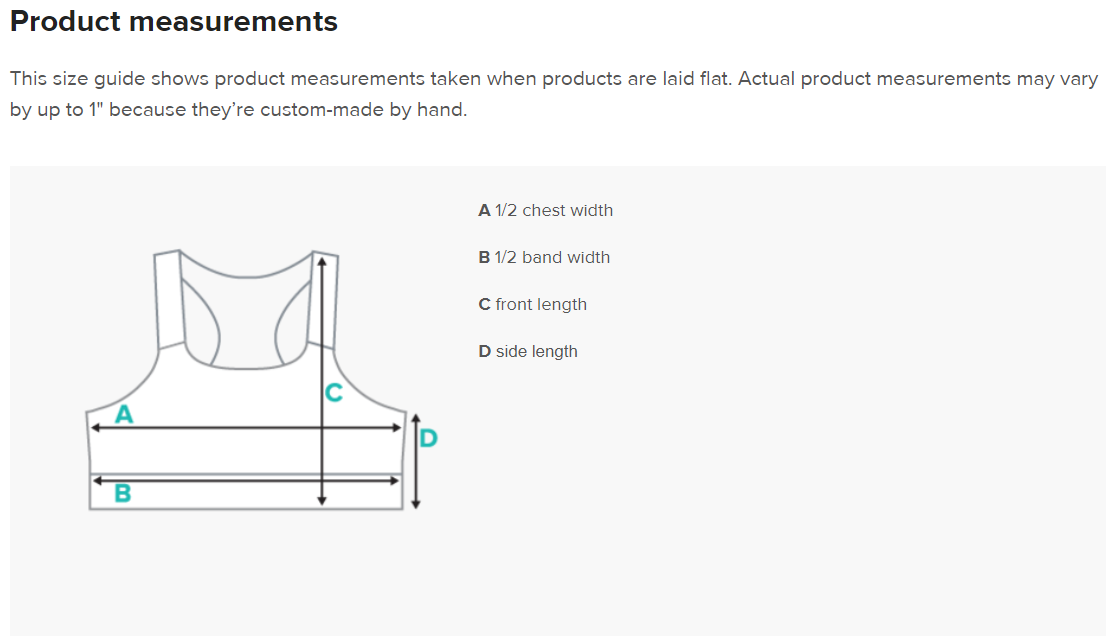The image size is (1118, 639).
Task: Click the teal letter B on the diagram
Action: [x=123, y=493]
